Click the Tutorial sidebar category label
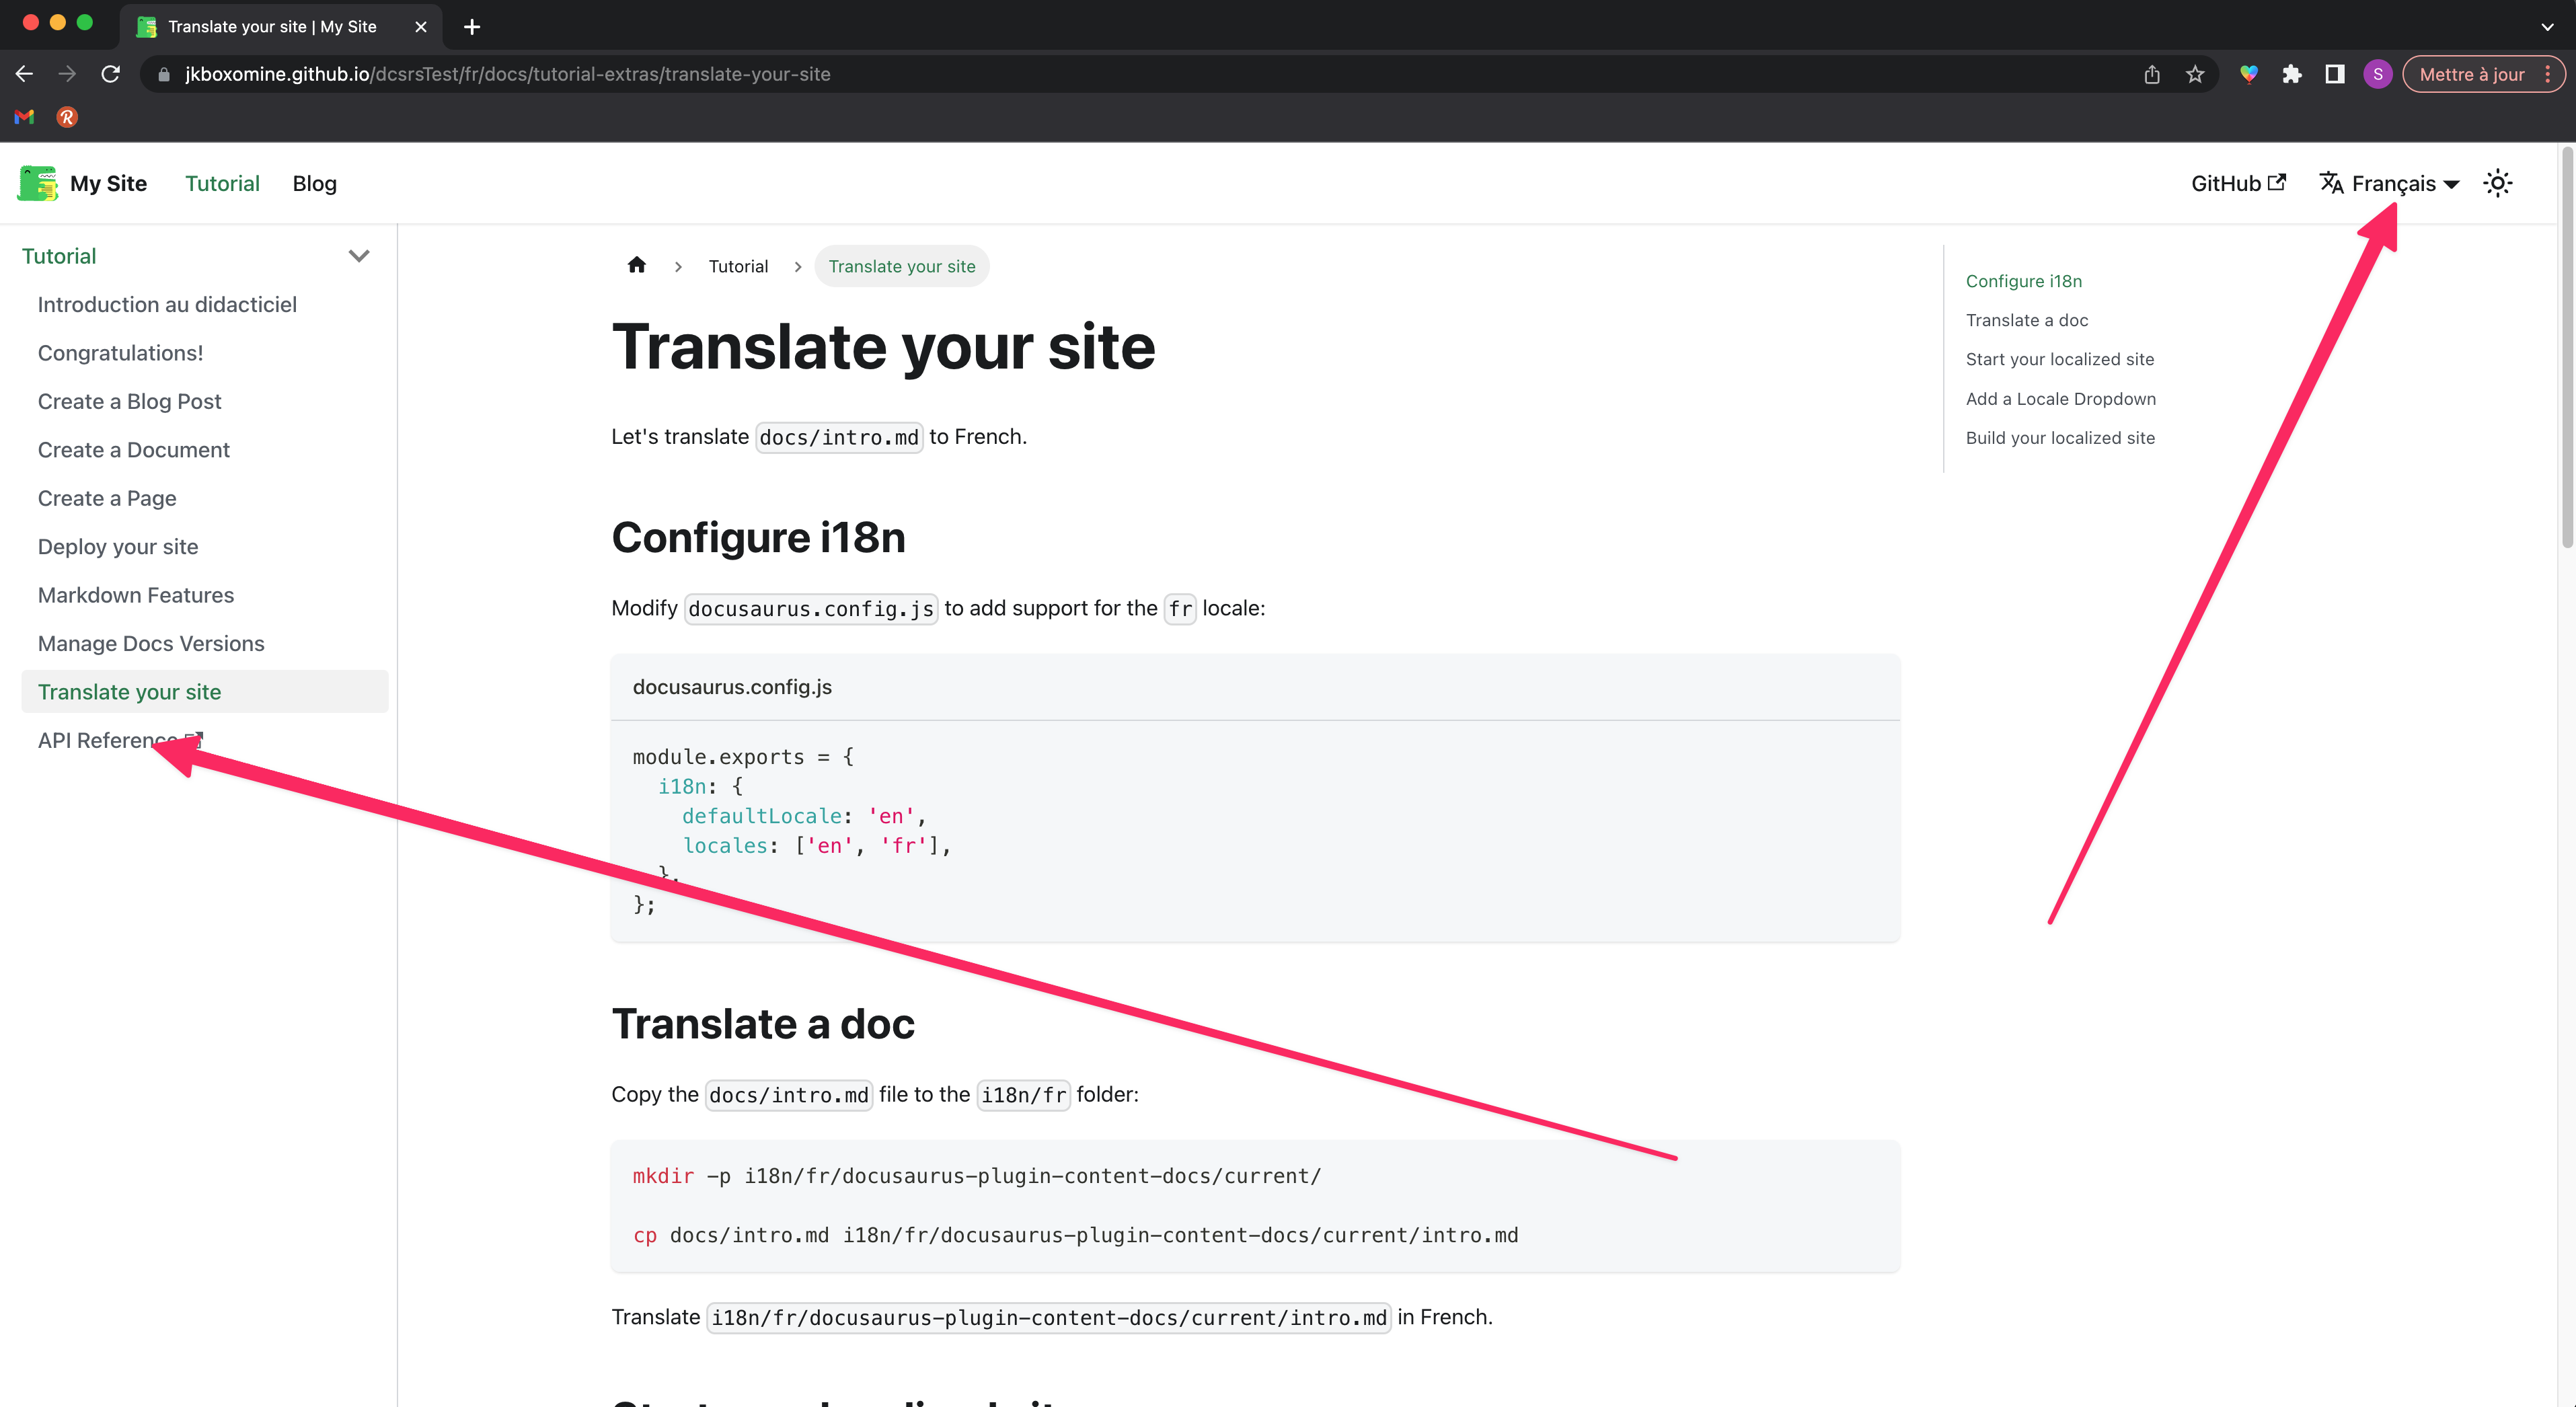Screen dimensions: 2576x1407 coord(59,256)
